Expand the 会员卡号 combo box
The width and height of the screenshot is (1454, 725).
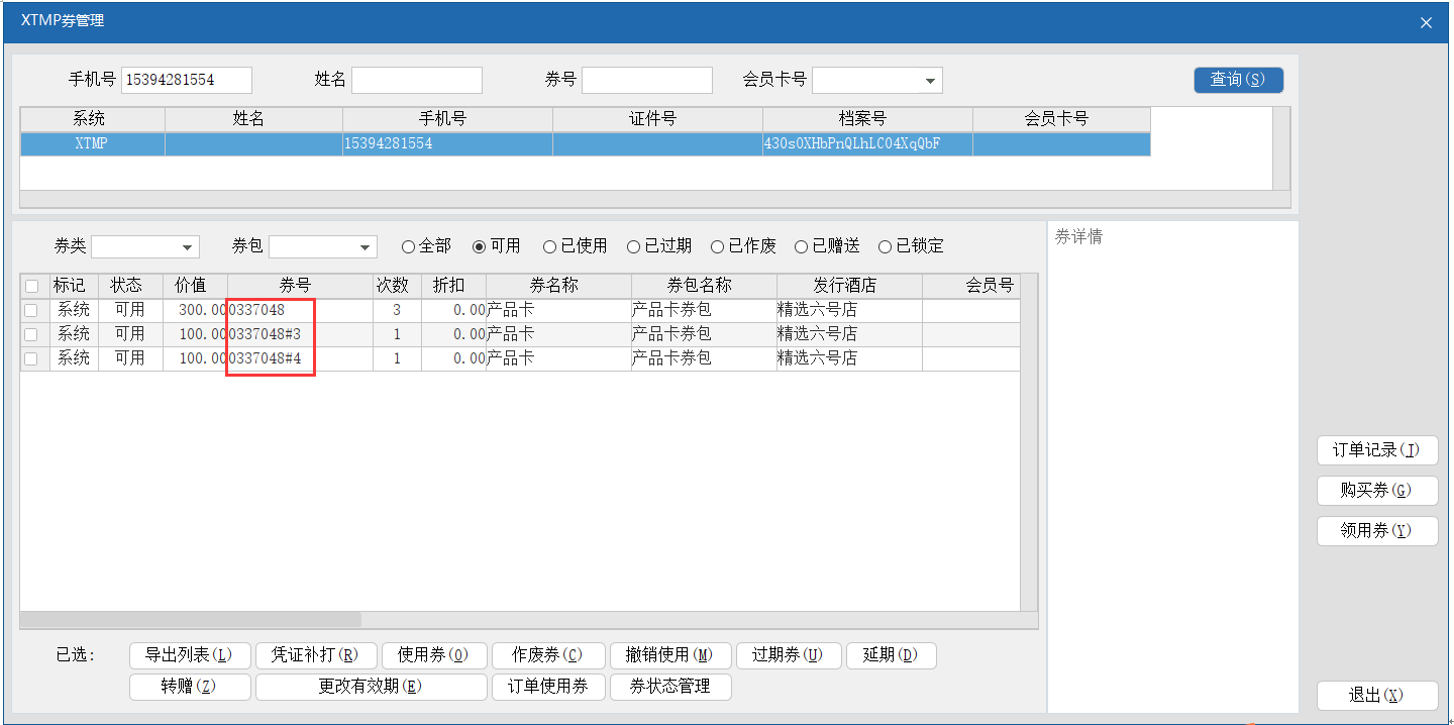(930, 80)
